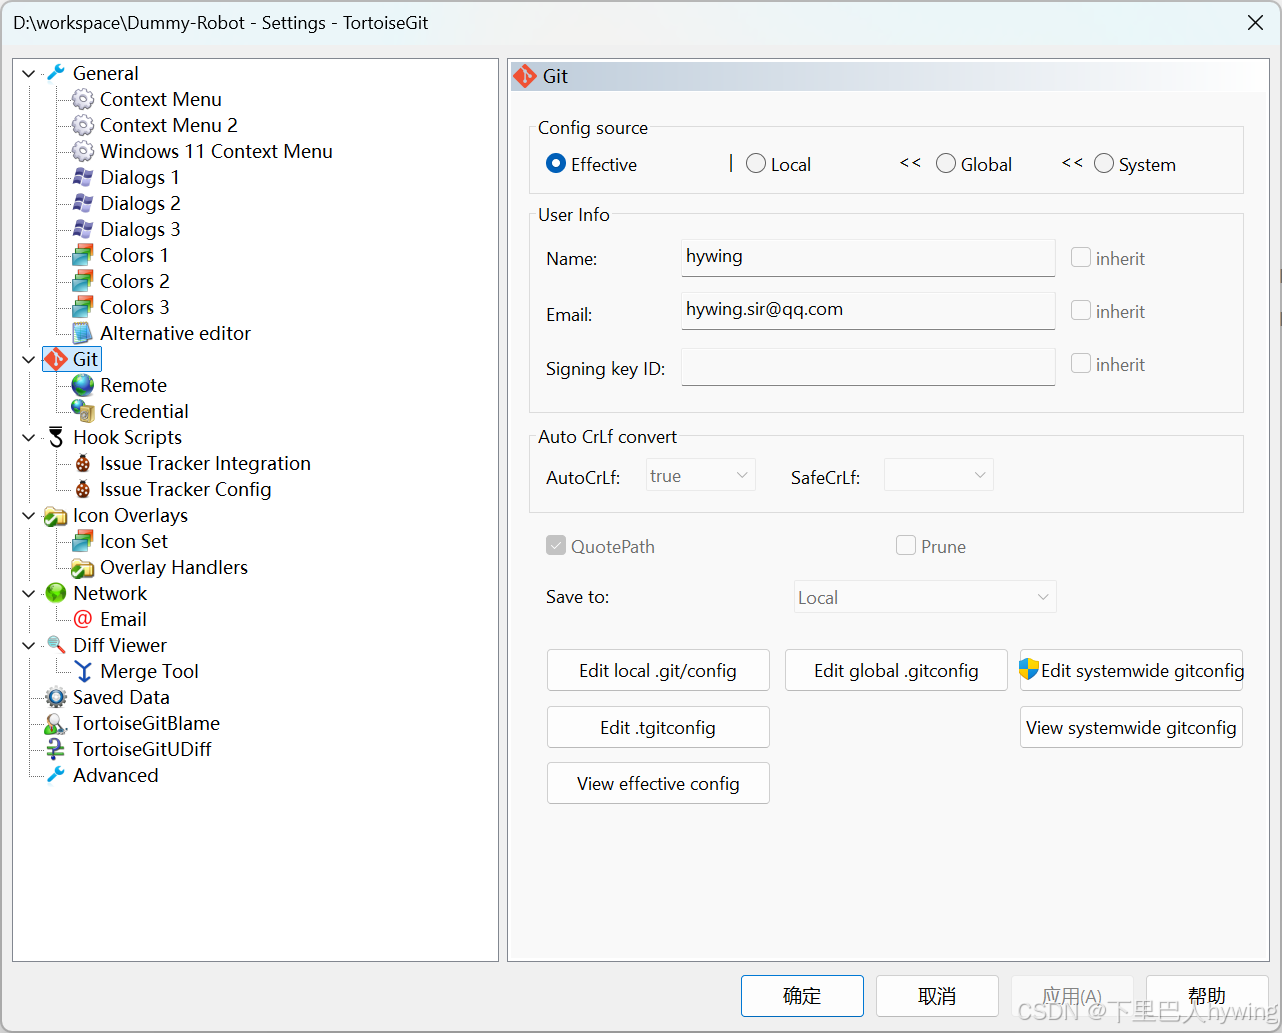Click the 帮助 help button

[x=1207, y=995]
